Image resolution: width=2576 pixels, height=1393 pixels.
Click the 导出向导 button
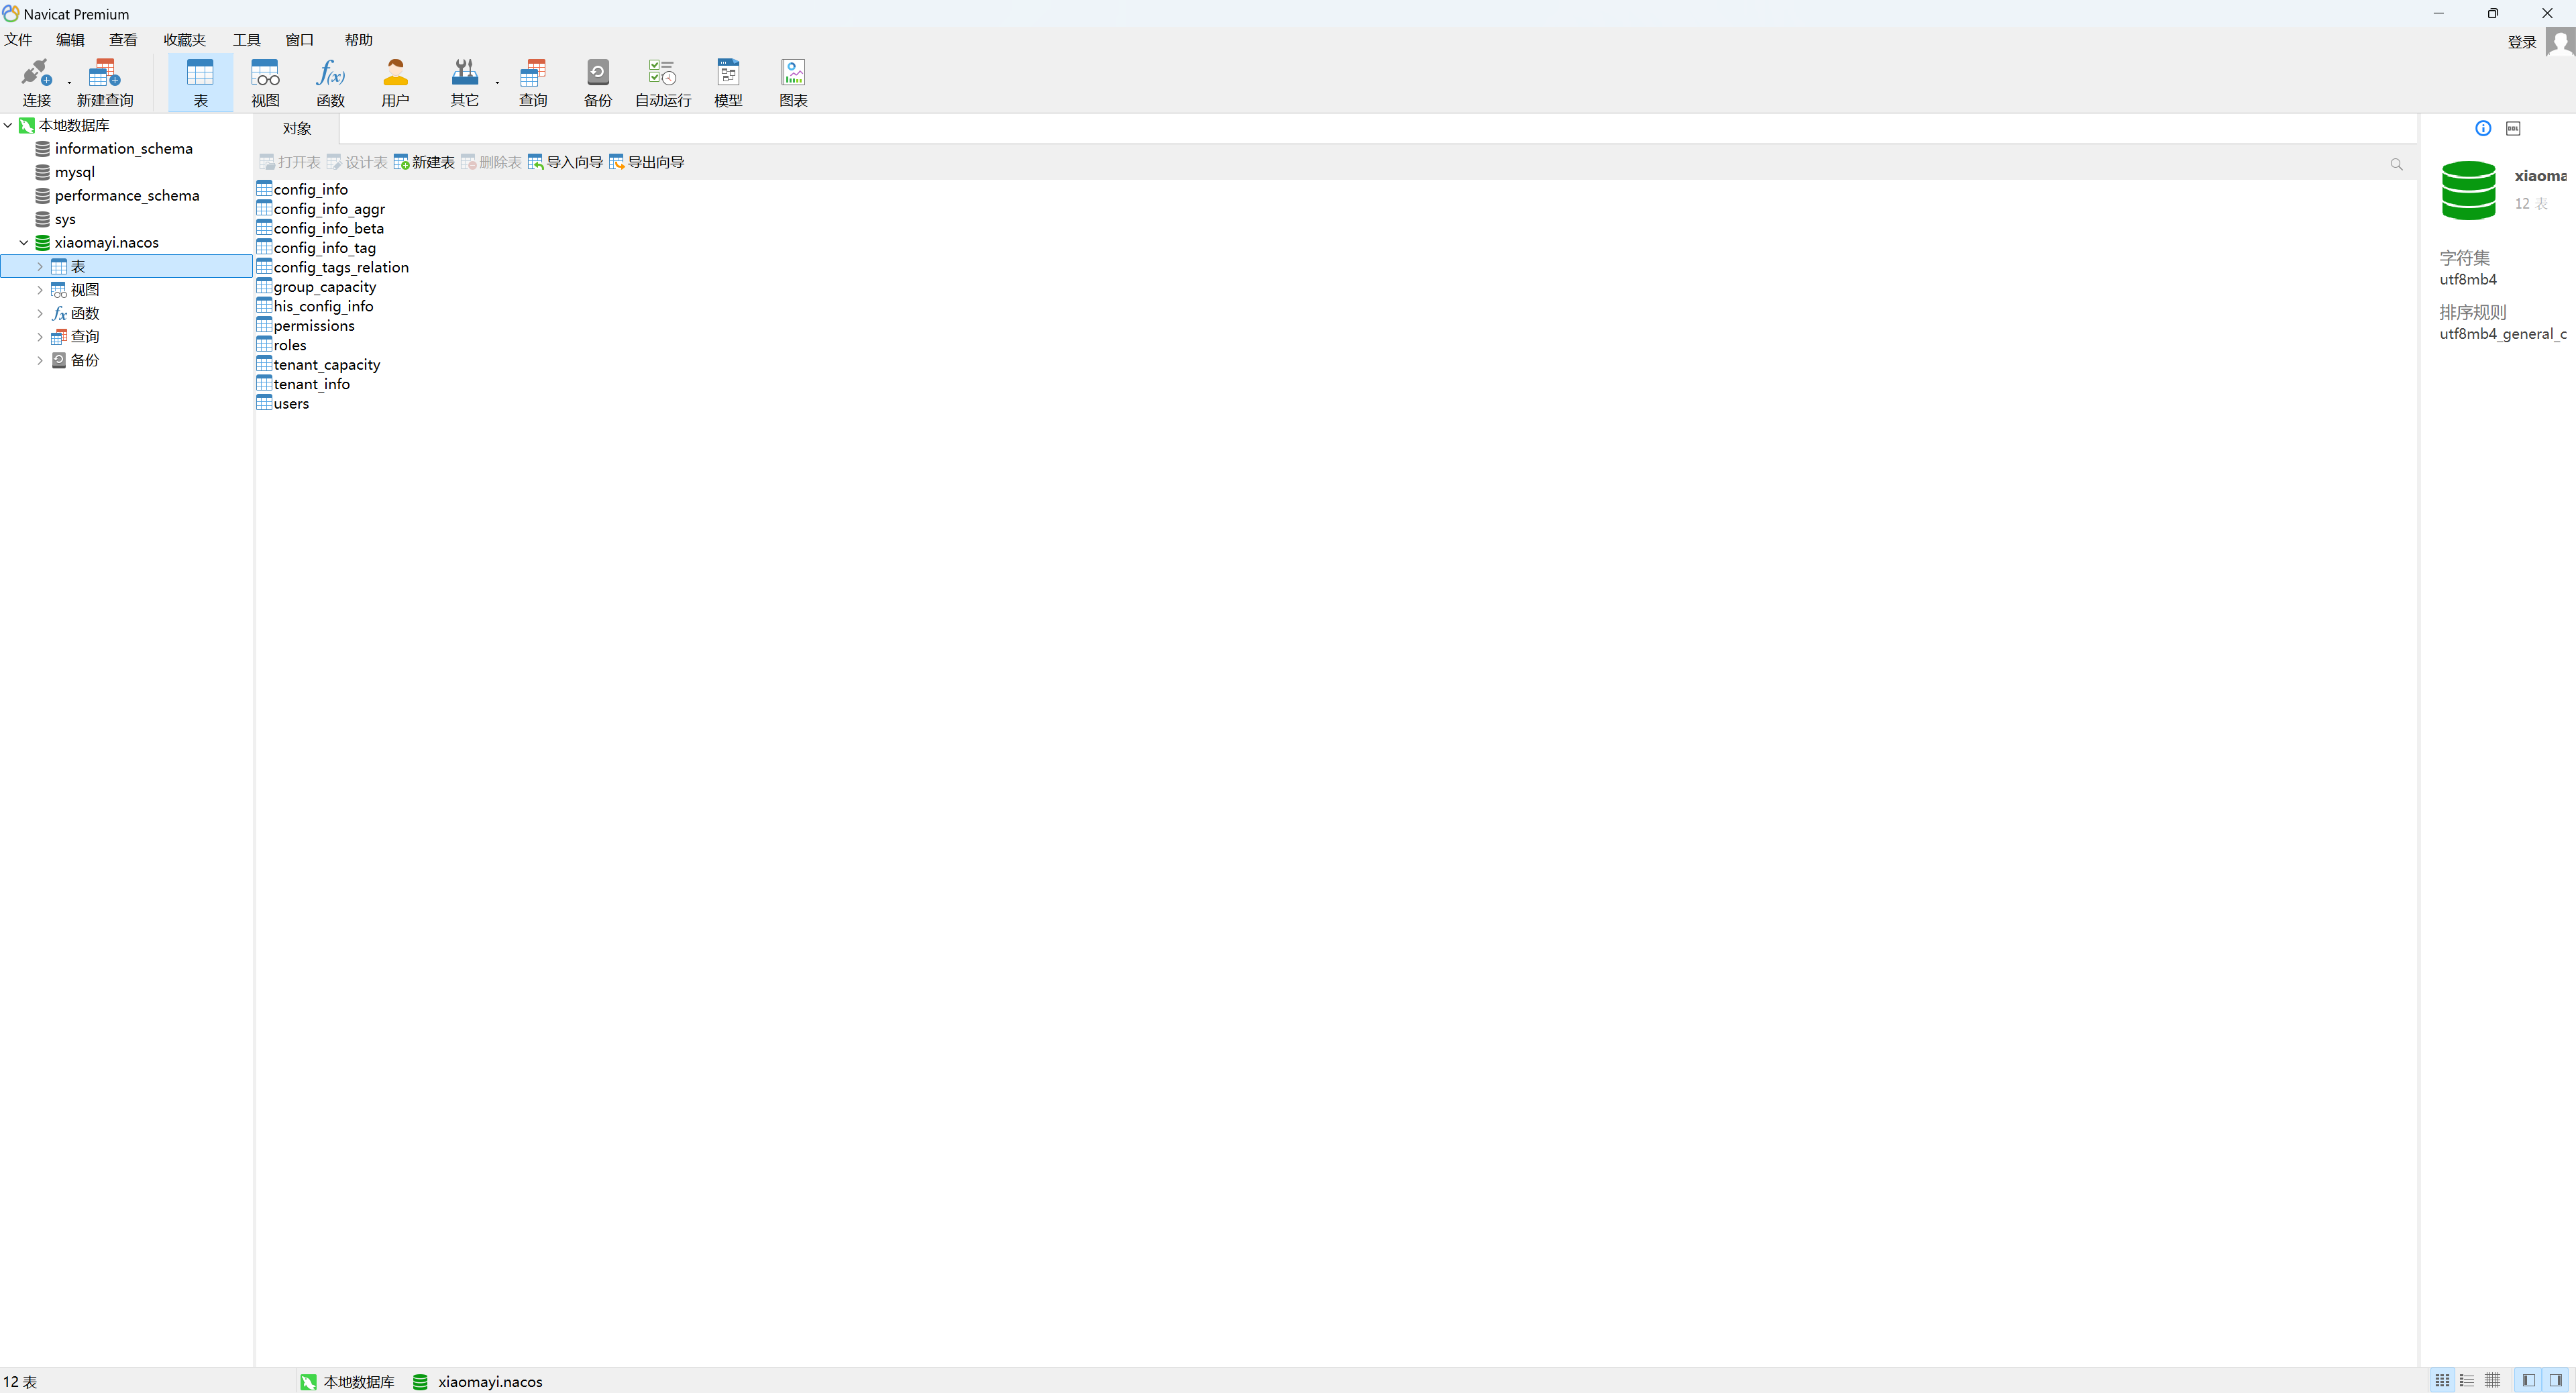[x=646, y=162]
